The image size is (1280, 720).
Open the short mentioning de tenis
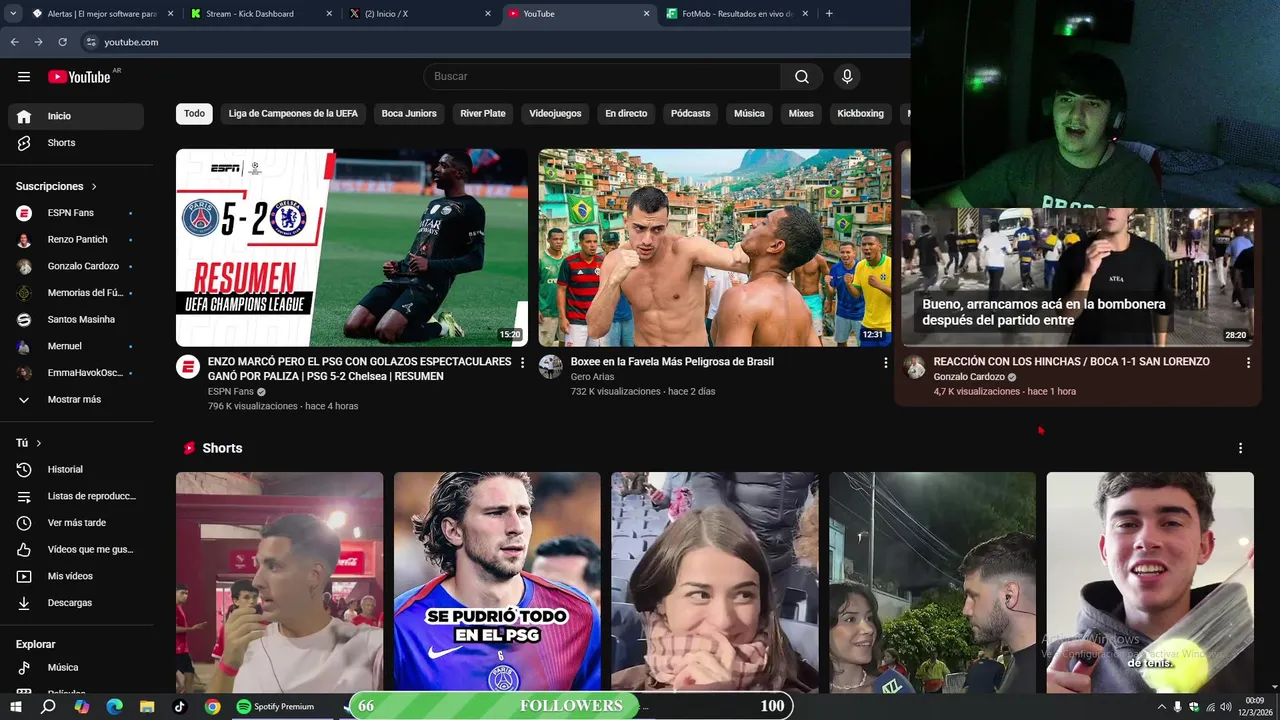1150,582
